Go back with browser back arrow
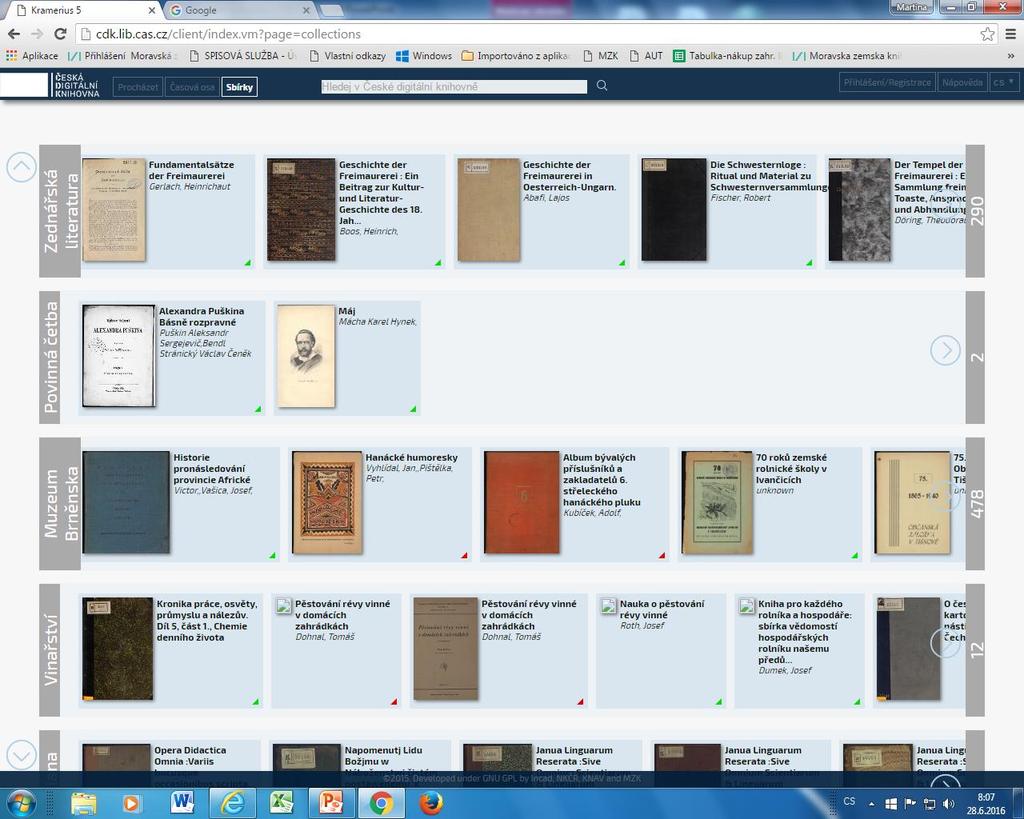Screen dimensions: 1024x819 [x=14, y=34]
